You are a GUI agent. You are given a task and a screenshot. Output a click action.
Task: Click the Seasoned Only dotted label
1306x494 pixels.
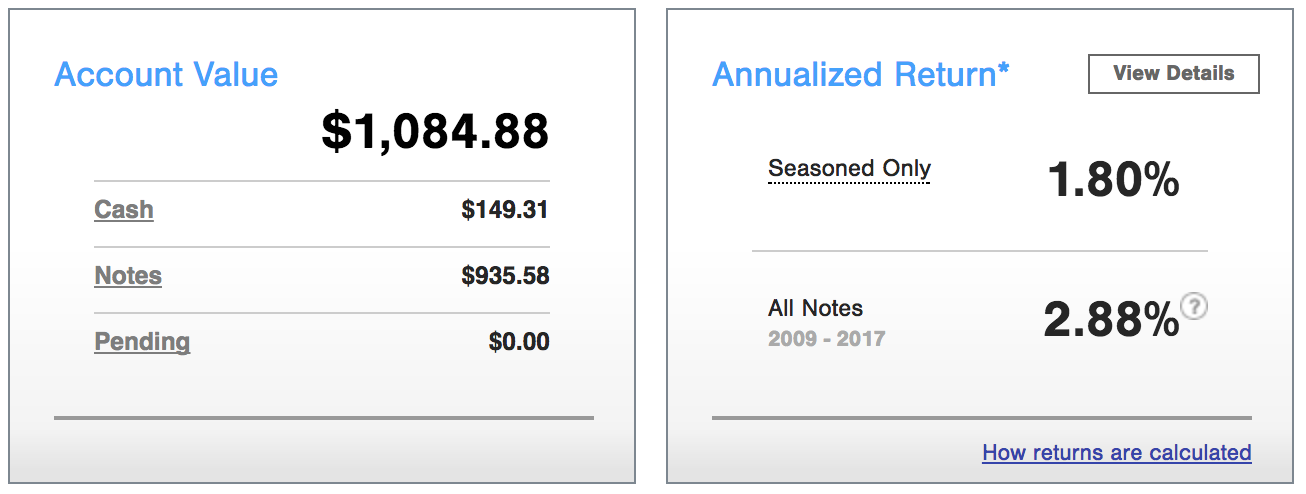pyautogui.click(x=849, y=169)
